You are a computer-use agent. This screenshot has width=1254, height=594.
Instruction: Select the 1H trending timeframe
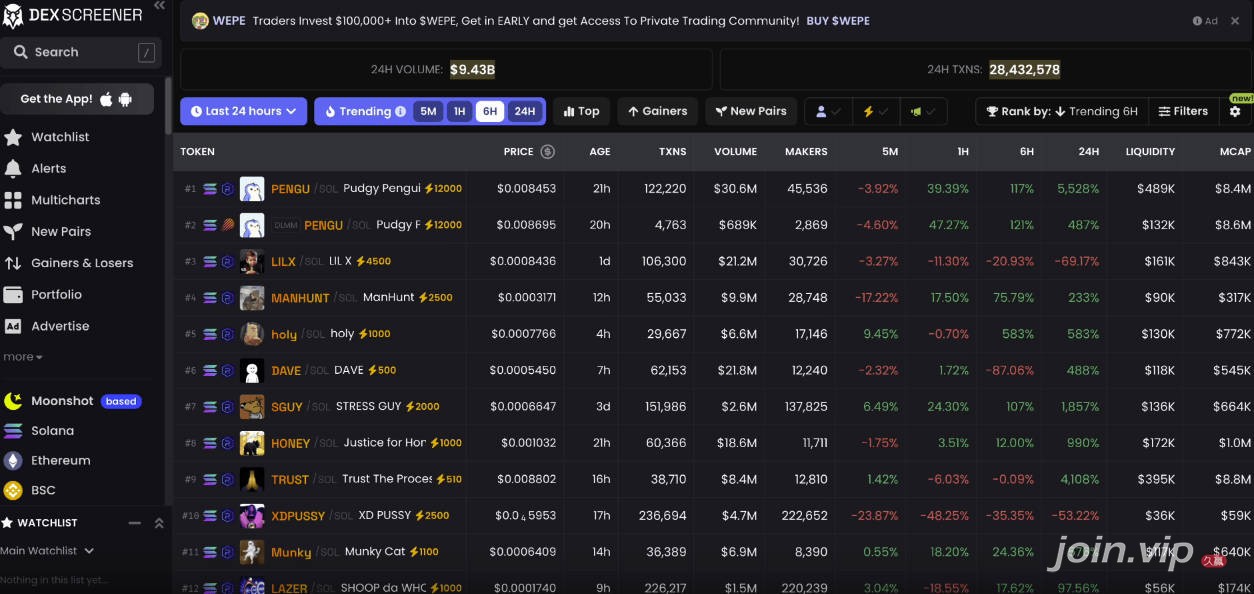(459, 112)
